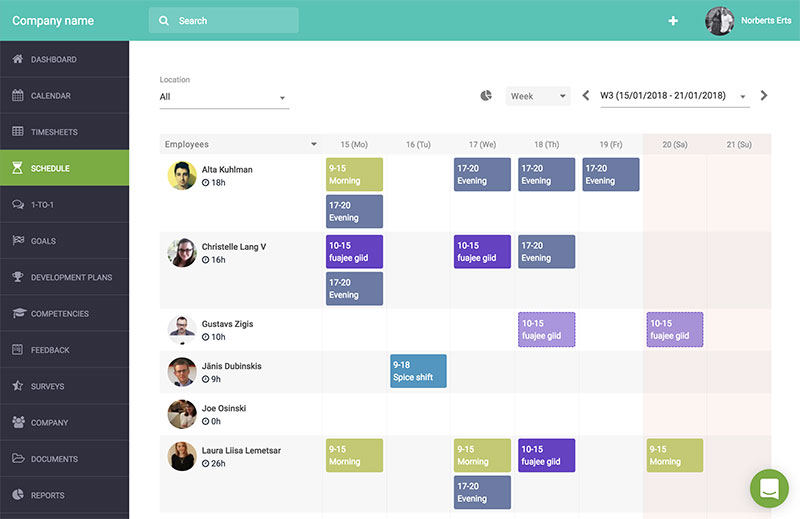
Task: Click Gustavs Zigis employee name
Action: (227, 324)
